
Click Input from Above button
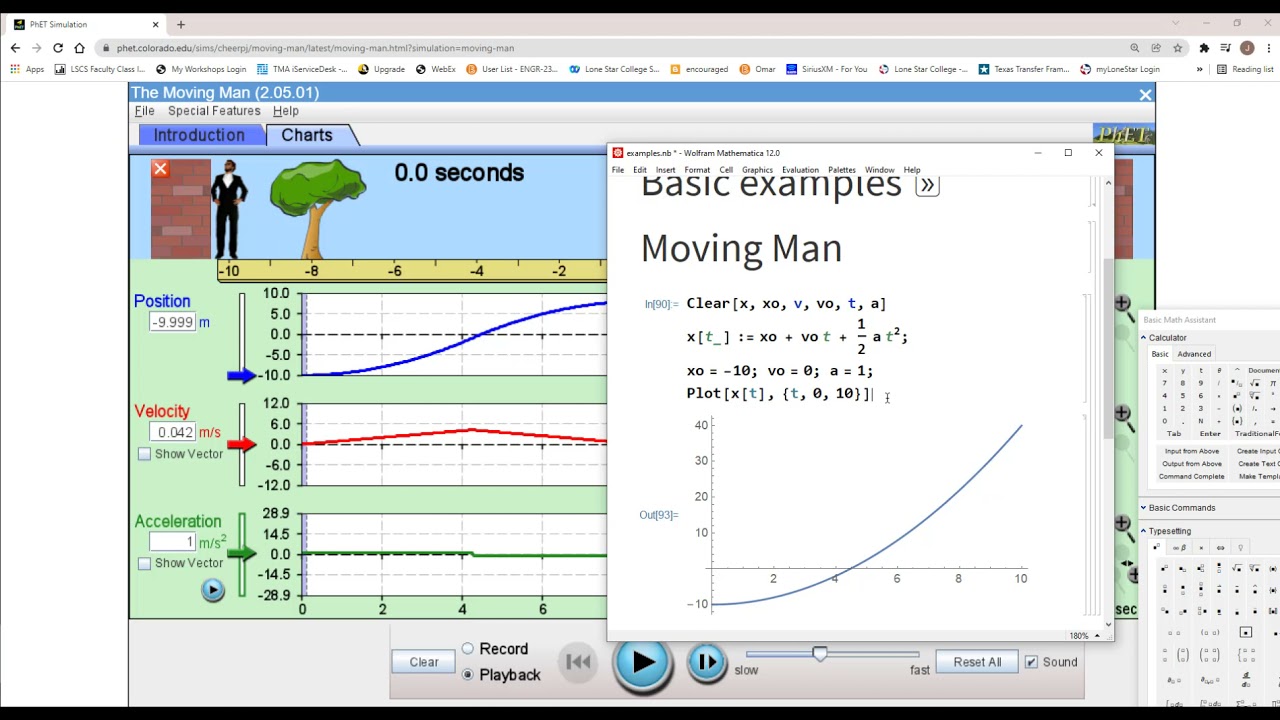(x=1192, y=451)
